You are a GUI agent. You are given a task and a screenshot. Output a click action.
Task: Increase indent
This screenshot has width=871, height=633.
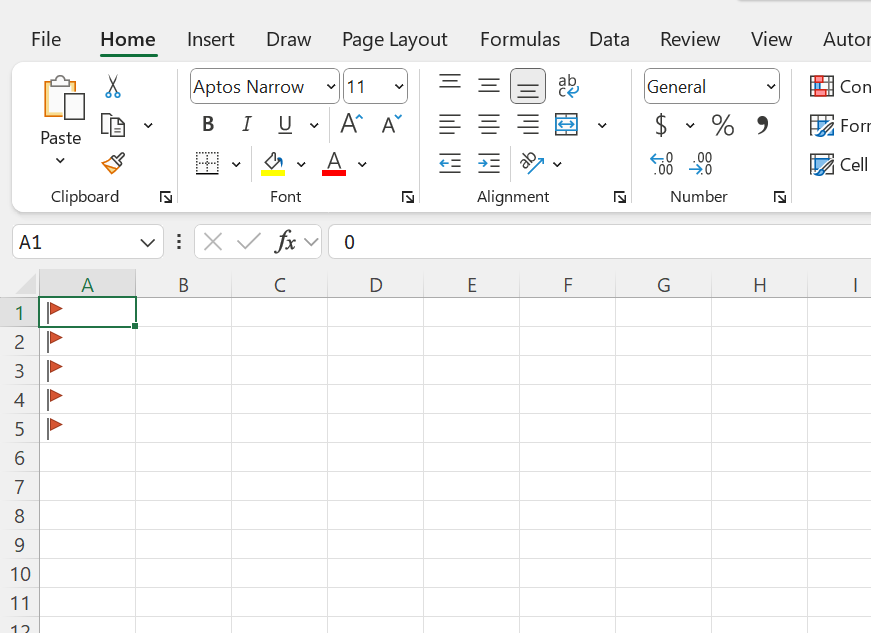click(489, 164)
